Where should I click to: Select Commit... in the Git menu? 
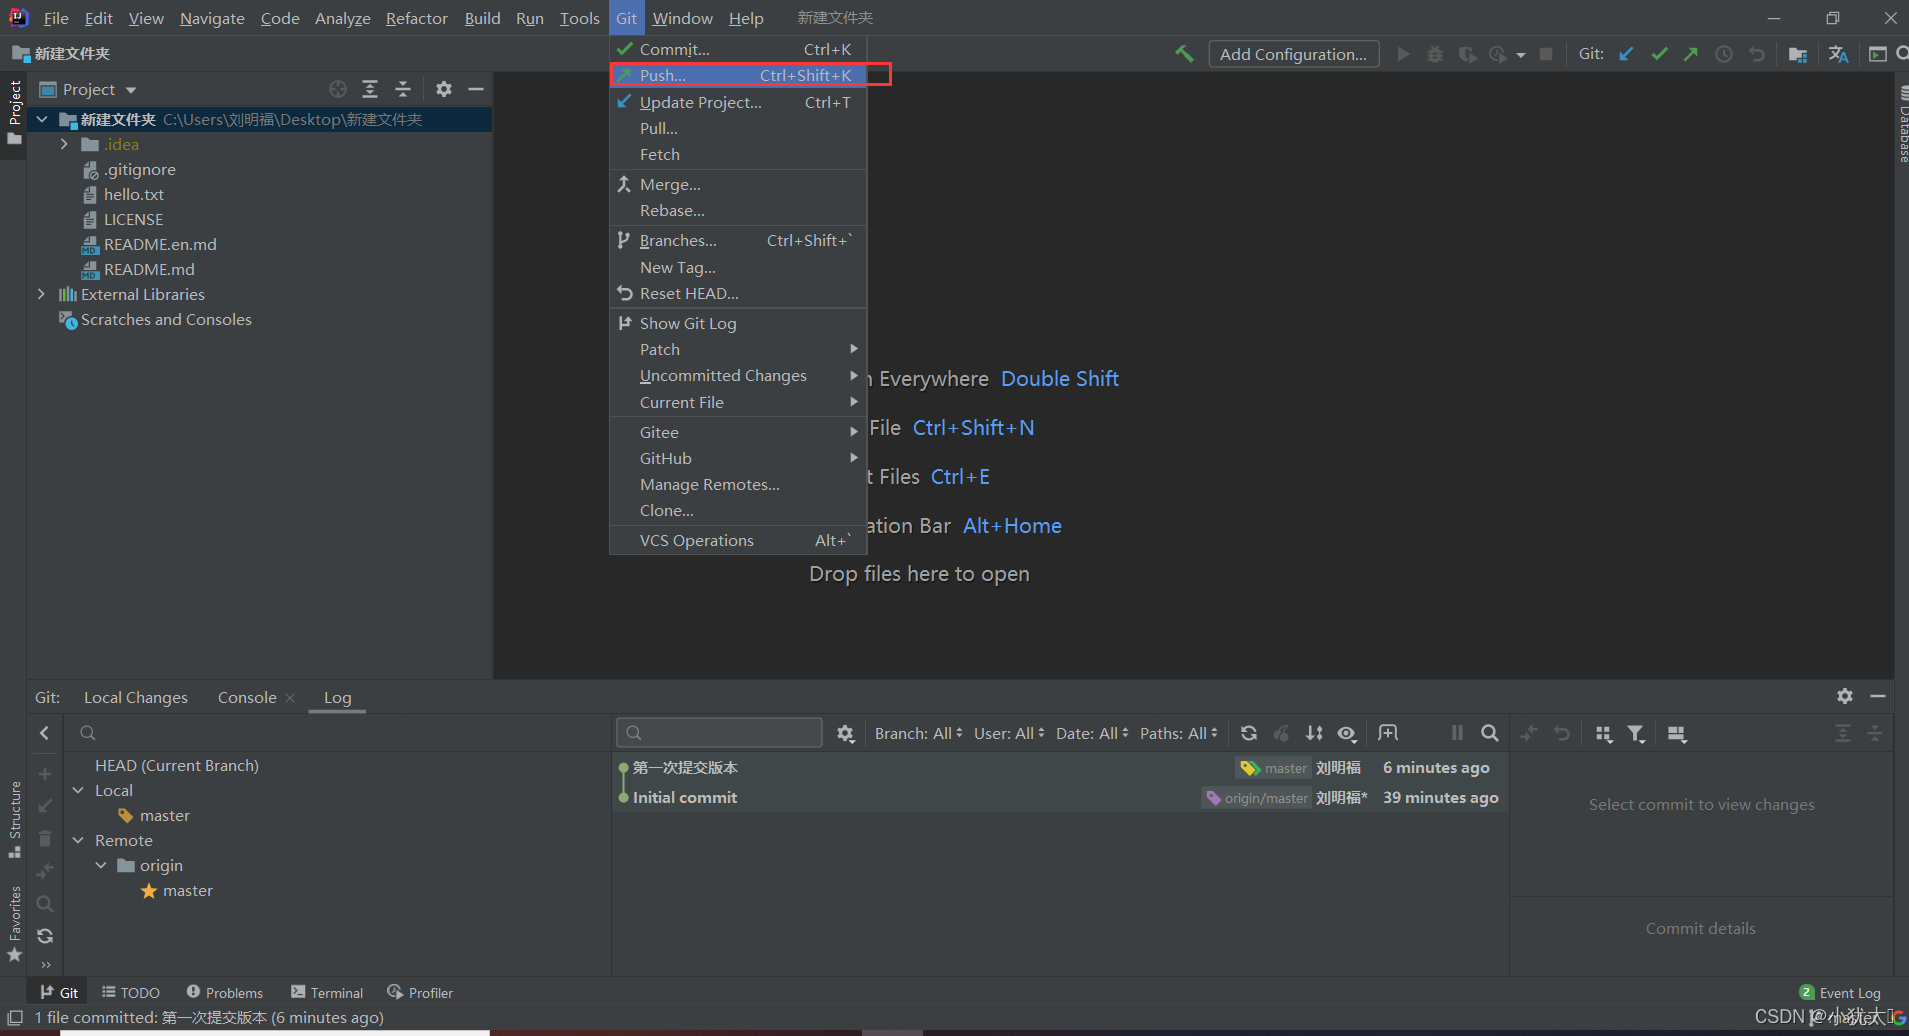coord(738,49)
